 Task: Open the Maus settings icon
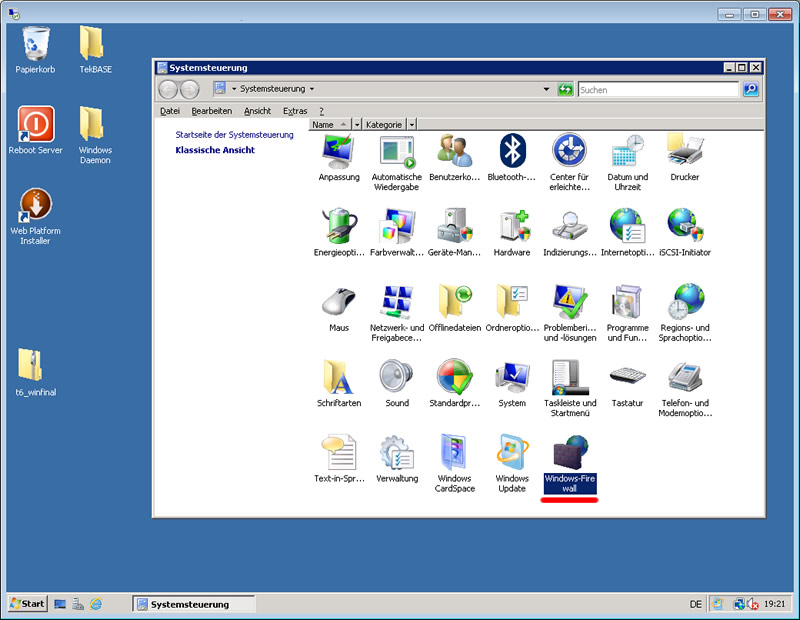pos(339,309)
